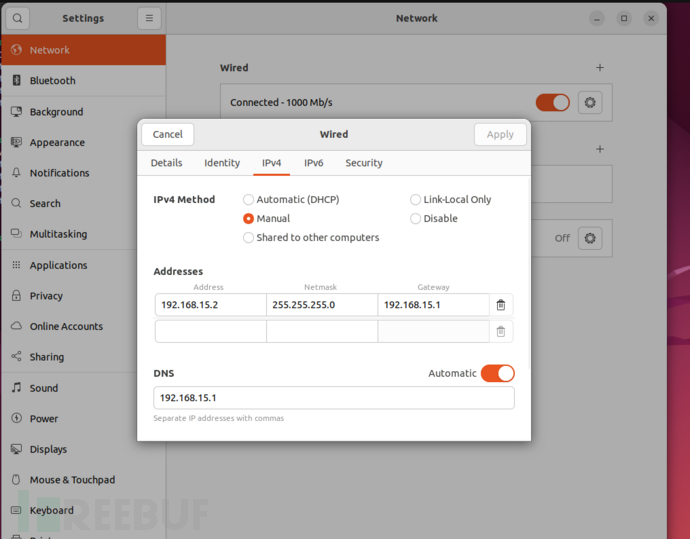Select Shared to other computers option

point(249,238)
